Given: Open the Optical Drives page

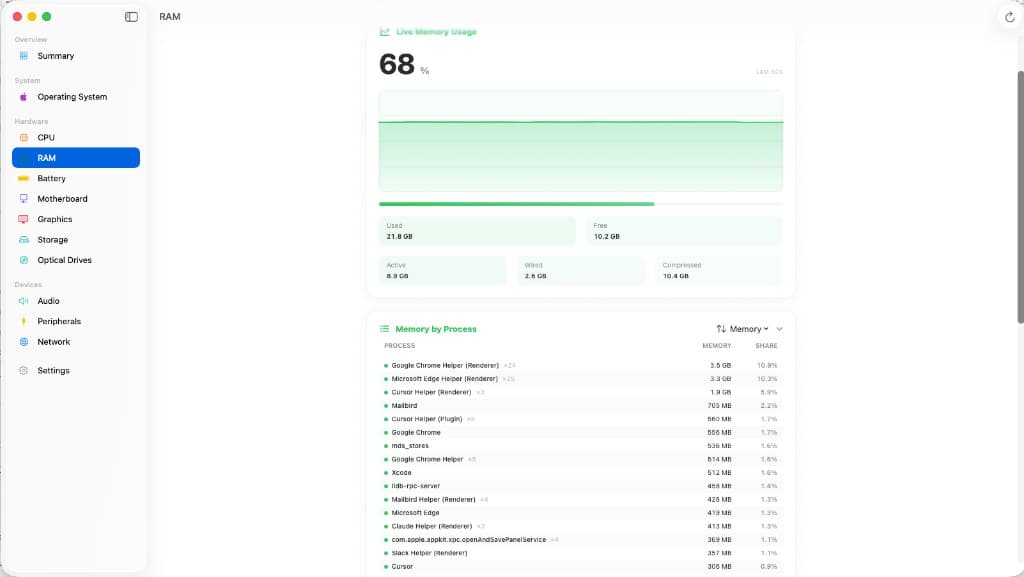Looking at the screenshot, I should click(76, 260).
